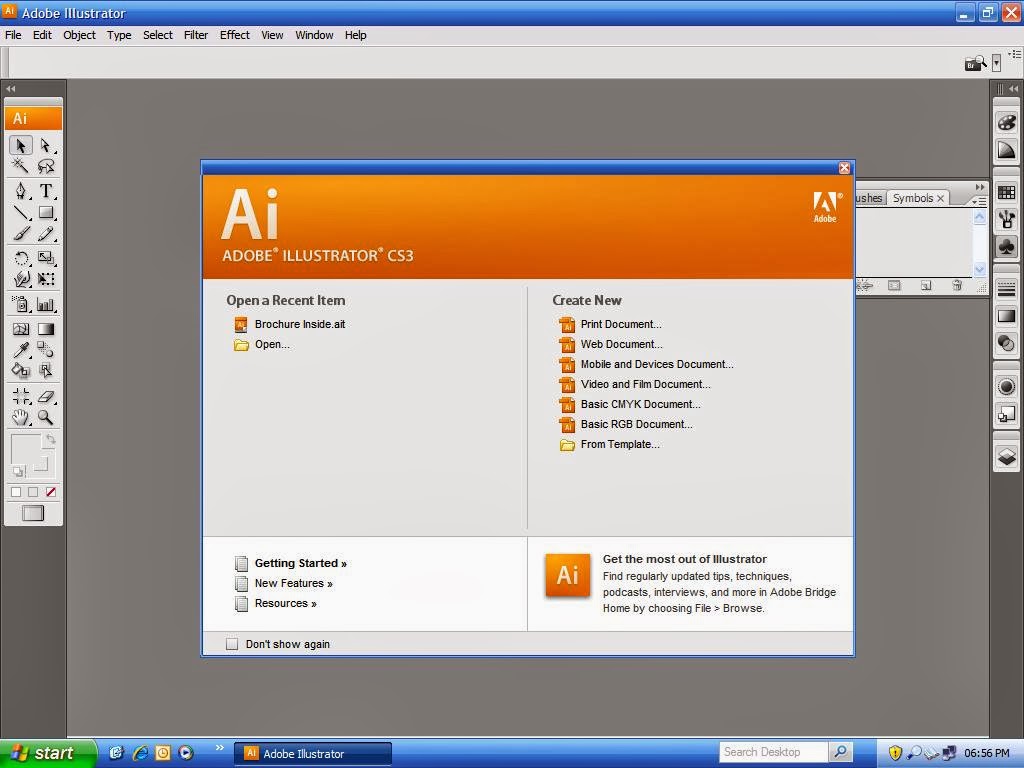Open the Bridge button dropdown arrow
The height and width of the screenshot is (768, 1024).
pyautogui.click(x=996, y=63)
